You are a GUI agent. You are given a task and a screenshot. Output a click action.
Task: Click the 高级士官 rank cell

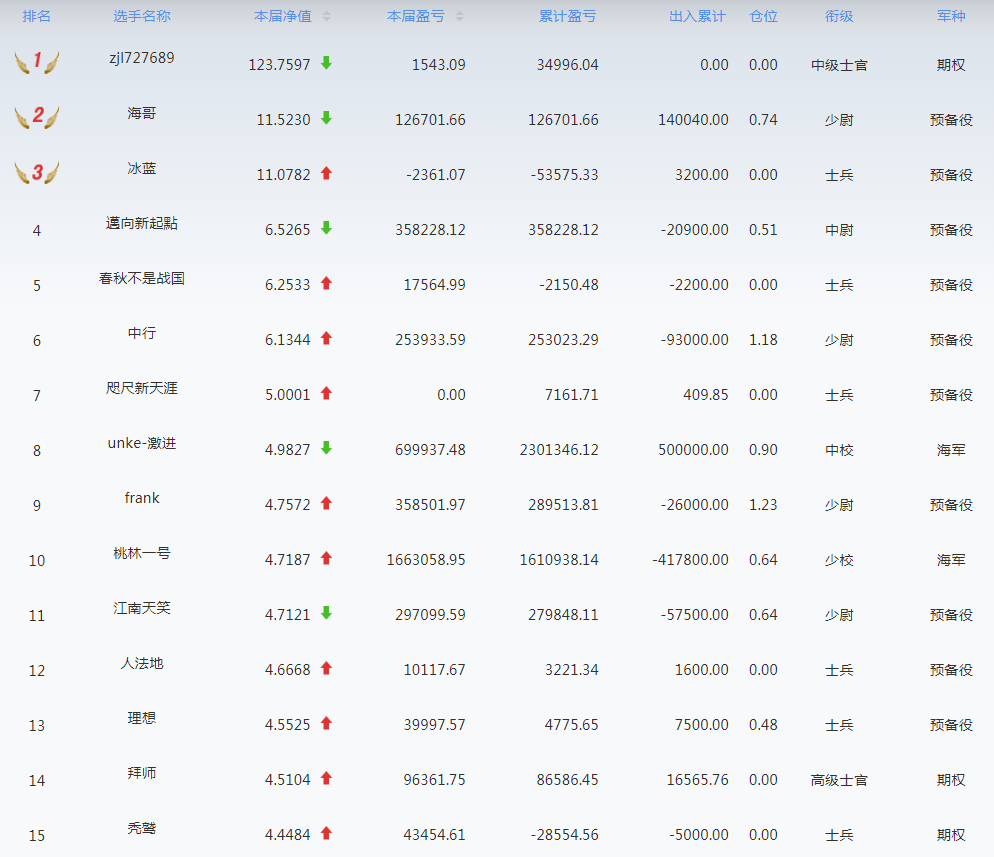[839, 780]
